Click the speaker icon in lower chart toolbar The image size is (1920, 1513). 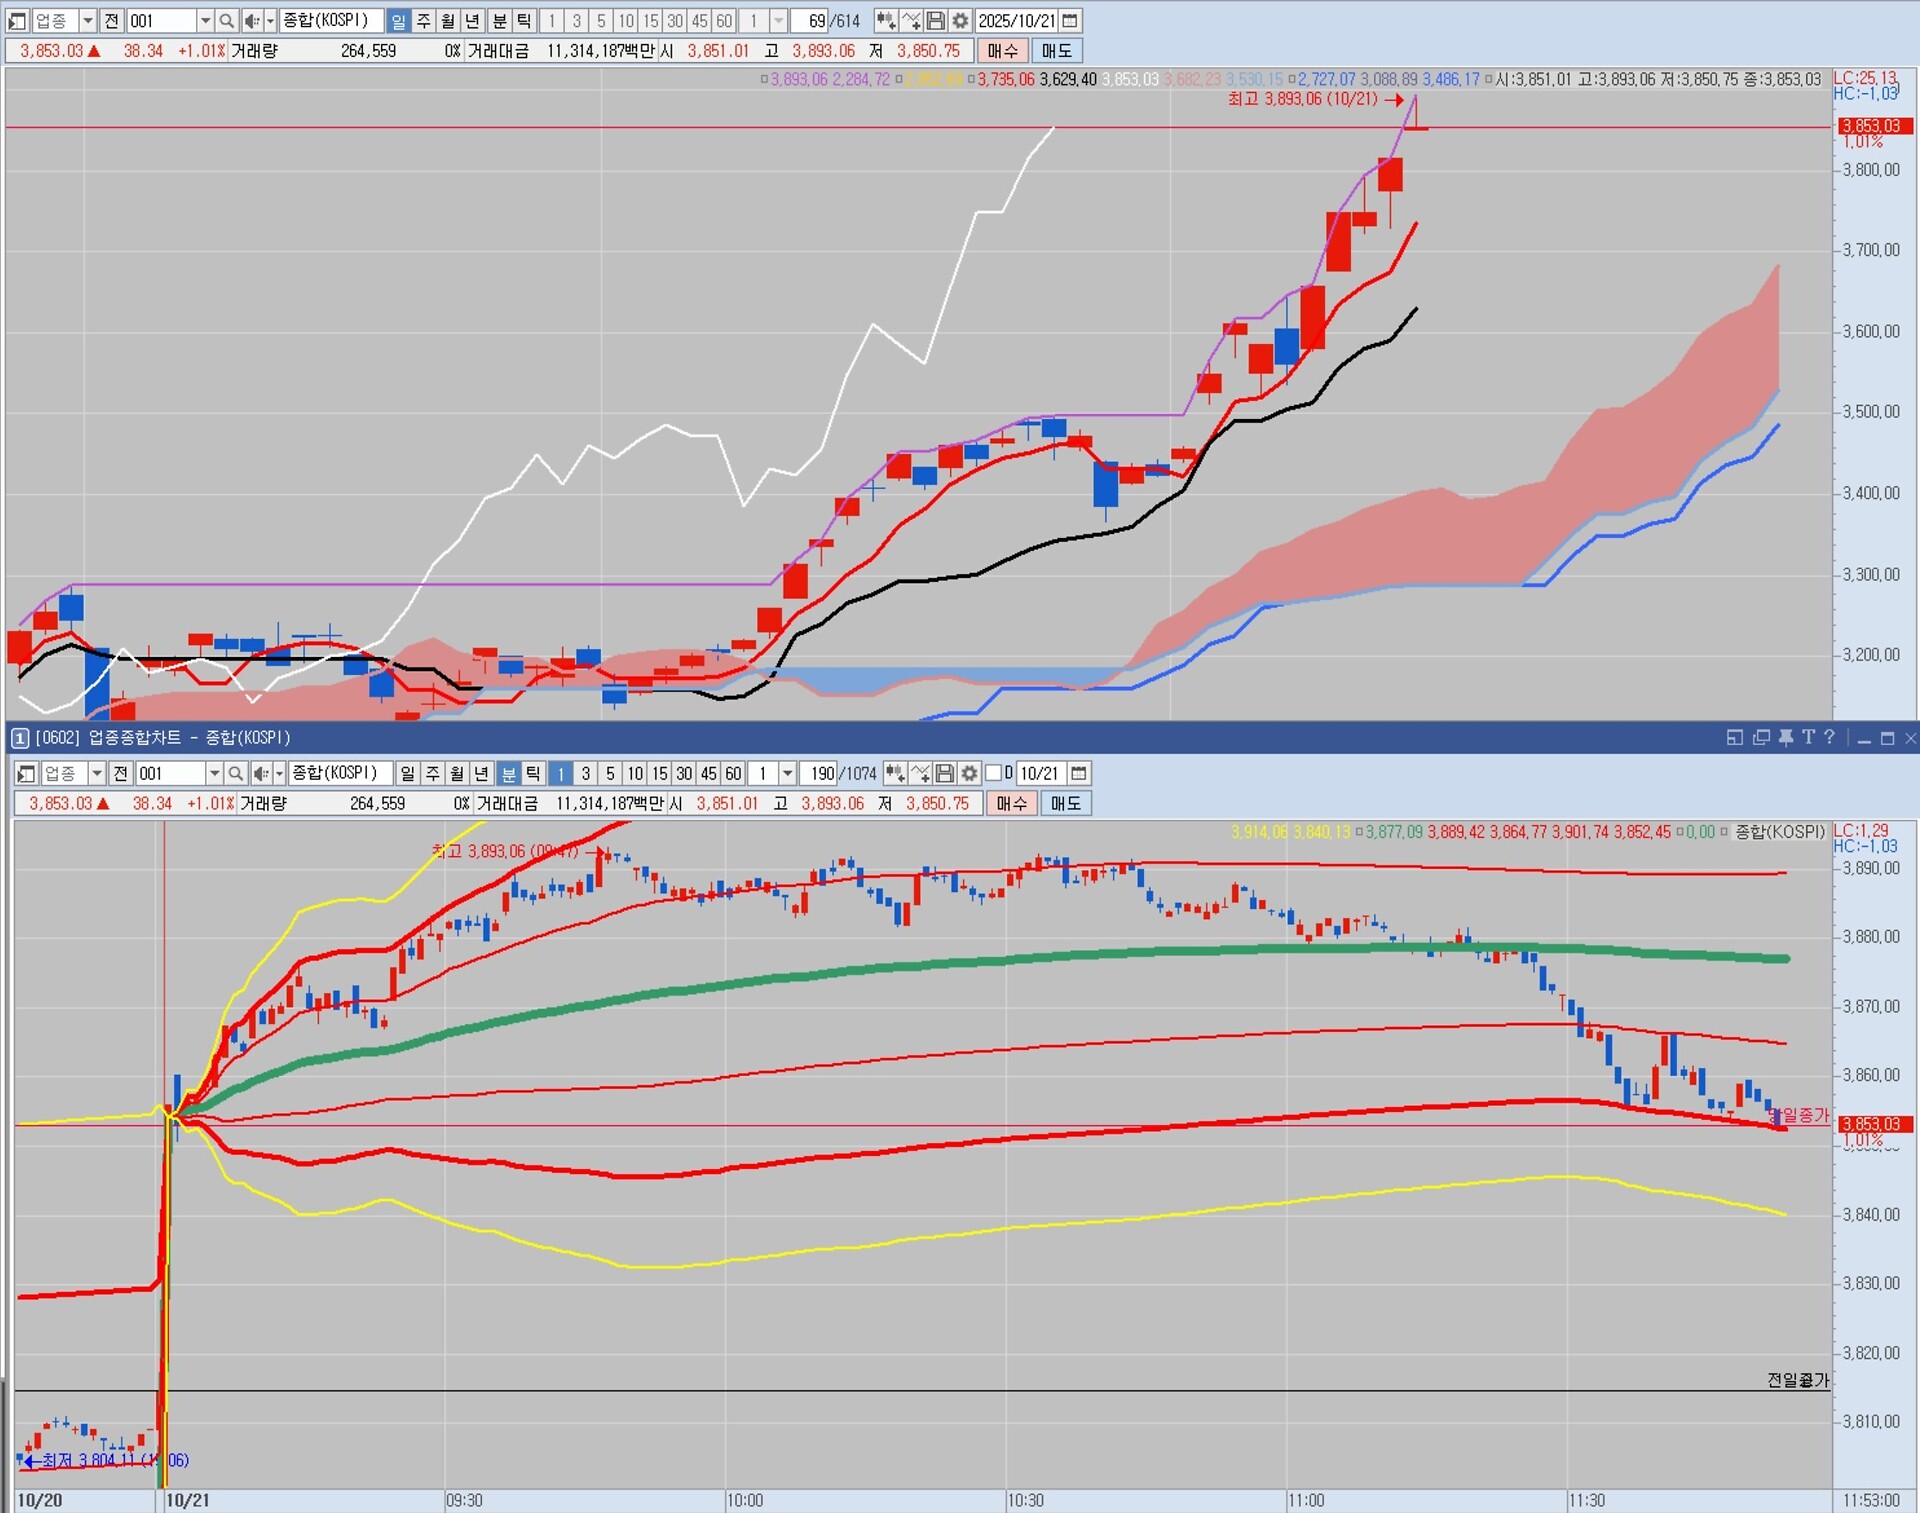pos(260,774)
